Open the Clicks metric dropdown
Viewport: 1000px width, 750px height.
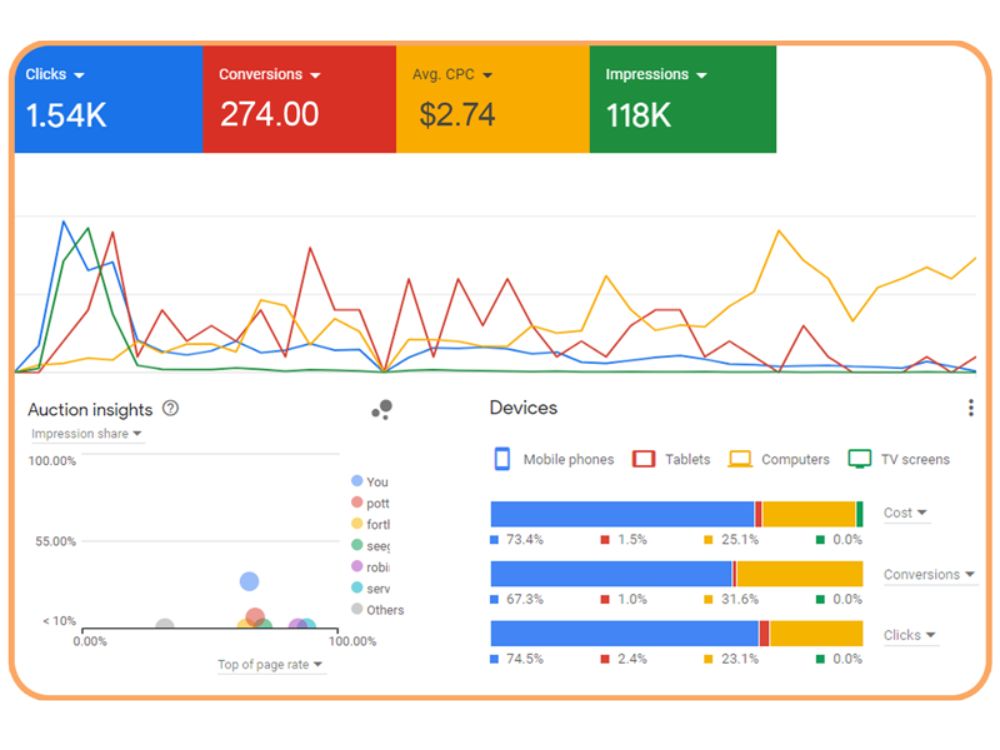click(55, 75)
